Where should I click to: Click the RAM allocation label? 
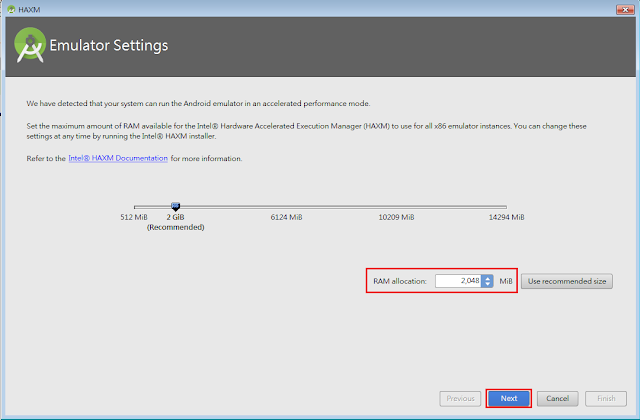coord(400,281)
